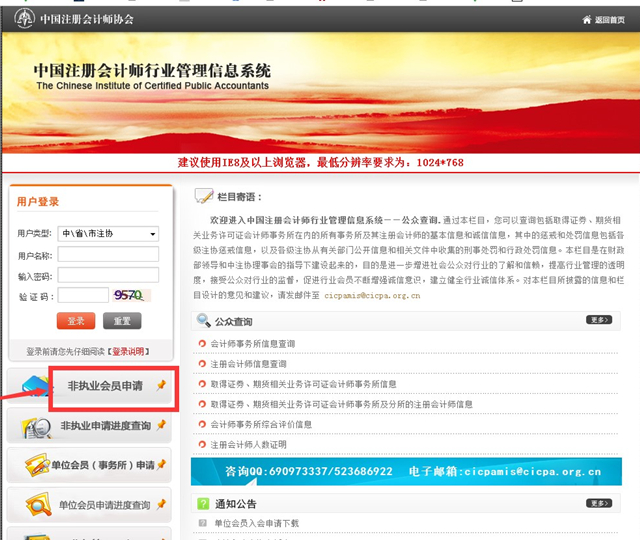Open 注册会计师信息查询 link
The image size is (640, 540).
[x=248, y=364]
